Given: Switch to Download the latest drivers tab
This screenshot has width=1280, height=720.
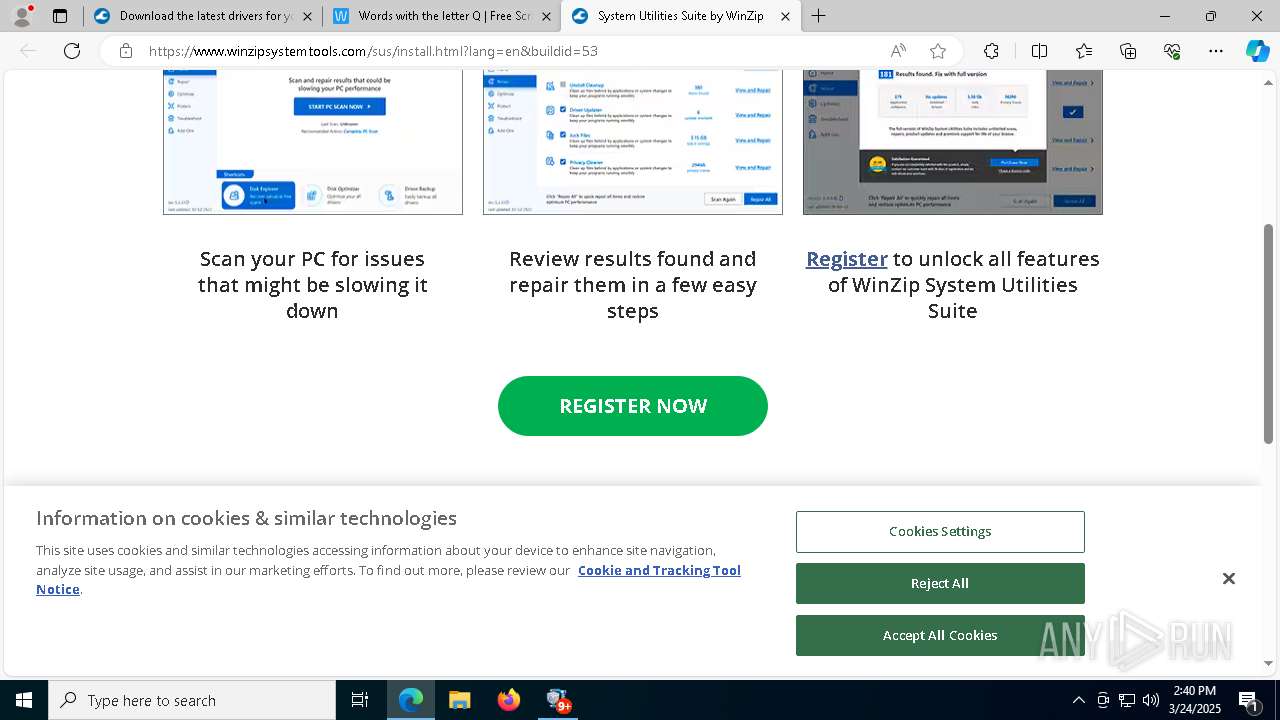Looking at the screenshot, I should tap(202, 16).
